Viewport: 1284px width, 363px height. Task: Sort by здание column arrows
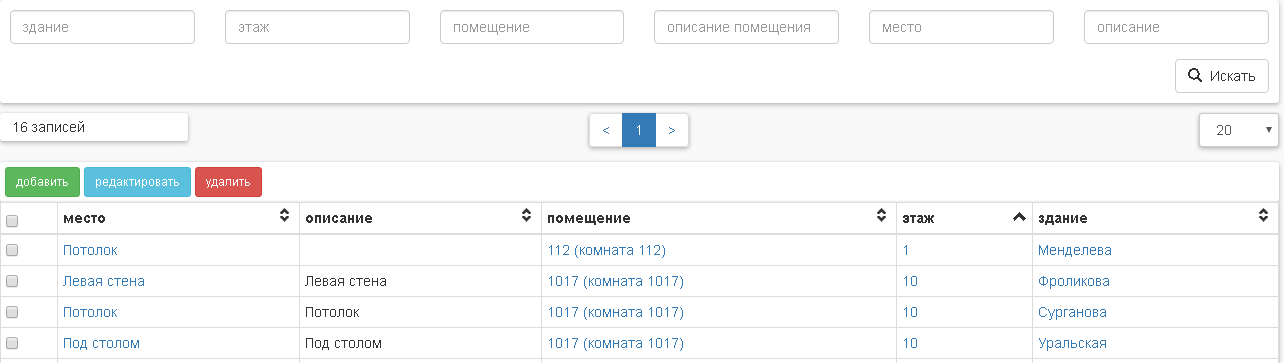(1264, 216)
